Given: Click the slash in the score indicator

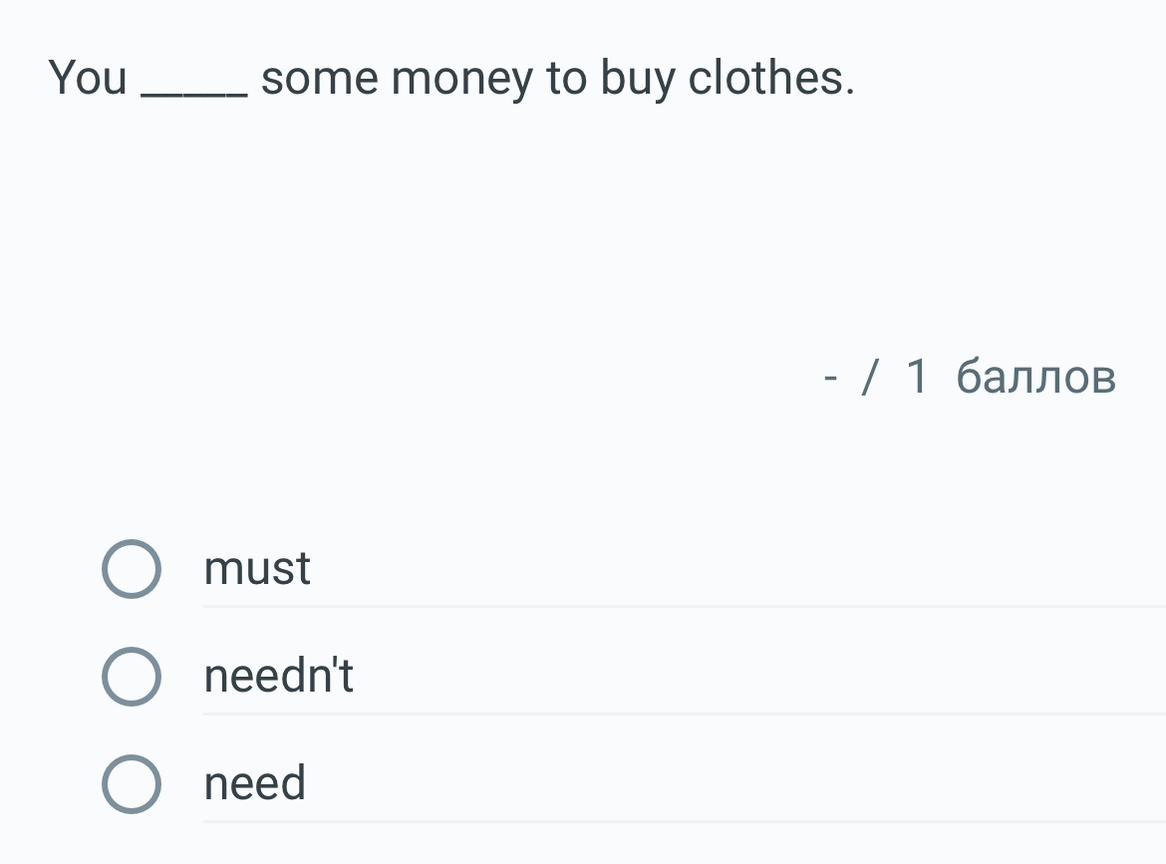Looking at the screenshot, I should pos(871,377).
